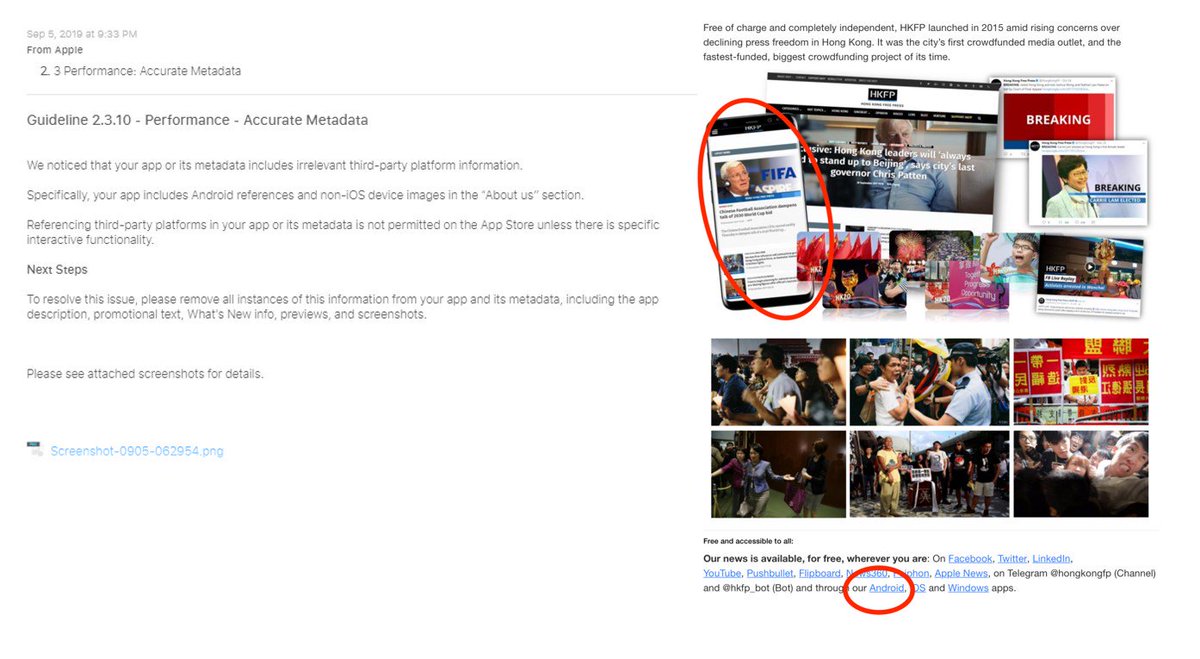Select the "2. 3 Performance: Accurate Metadata" entry
This screenshot has height=659, width=1200.
click(140, 71)
